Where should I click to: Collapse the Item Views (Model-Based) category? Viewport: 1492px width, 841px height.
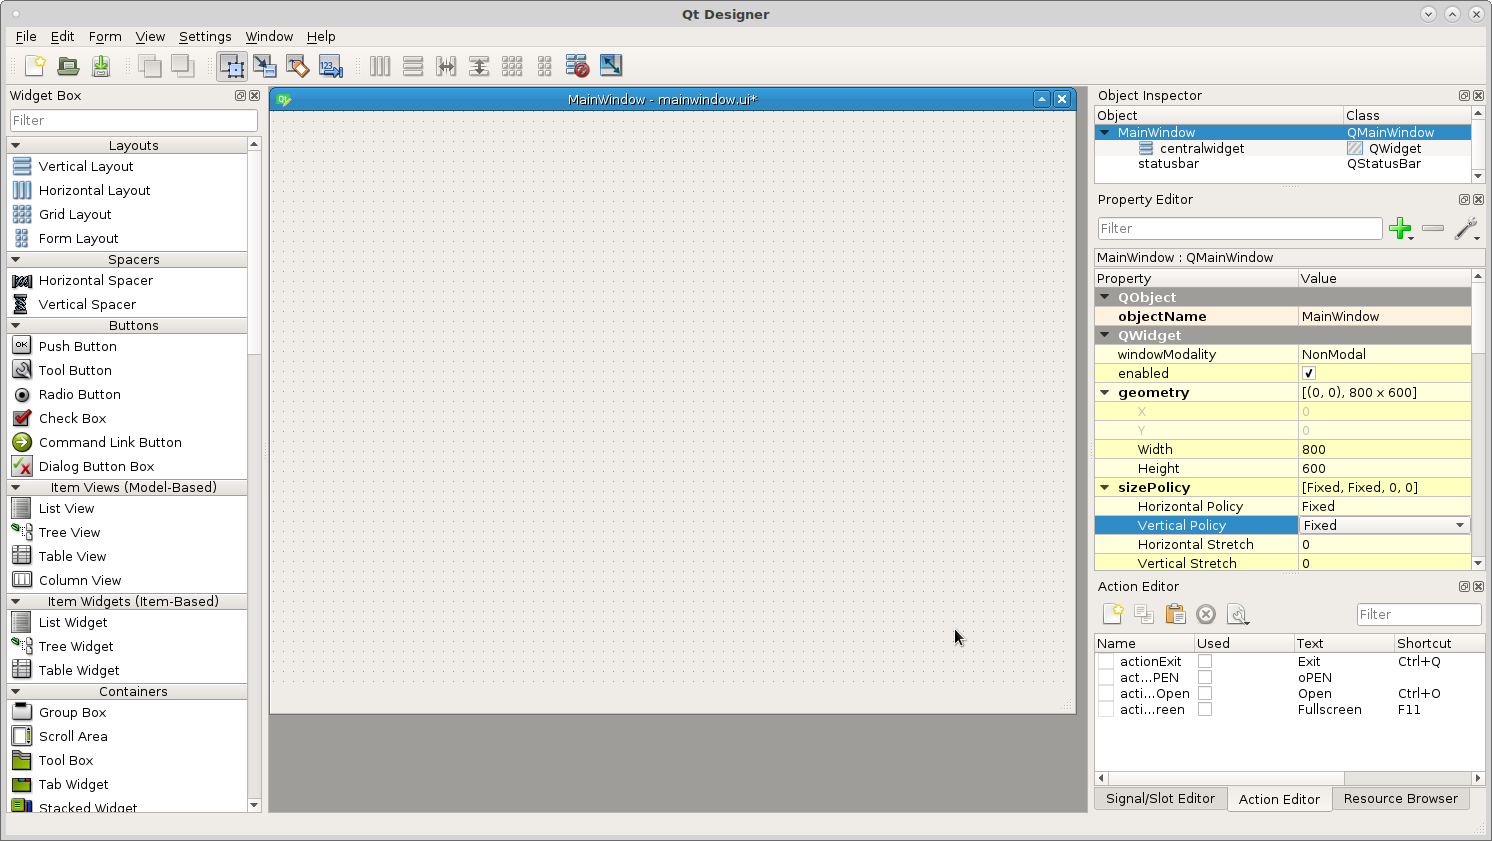15,488
